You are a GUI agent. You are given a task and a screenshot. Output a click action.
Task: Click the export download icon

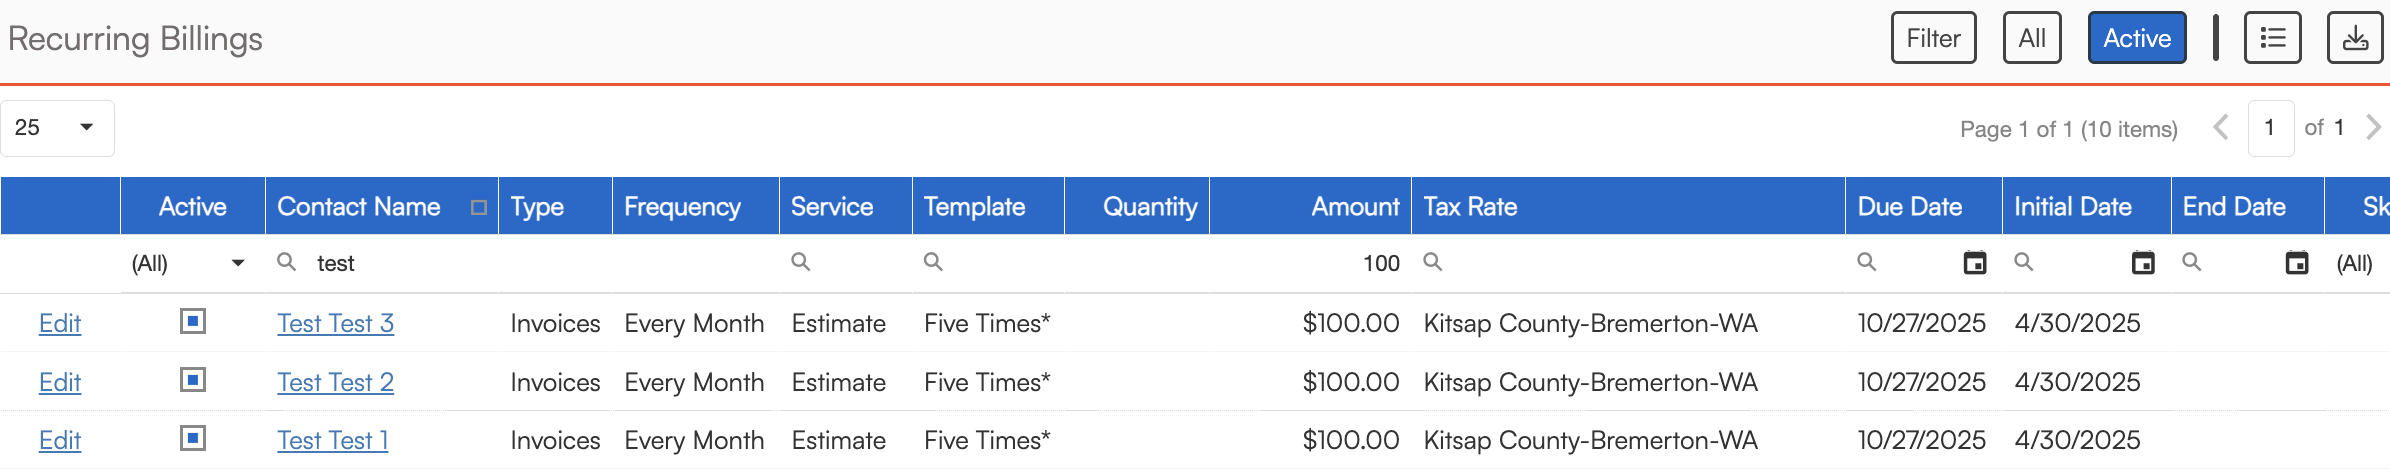pyautogui.click(x=2355, y=38)
